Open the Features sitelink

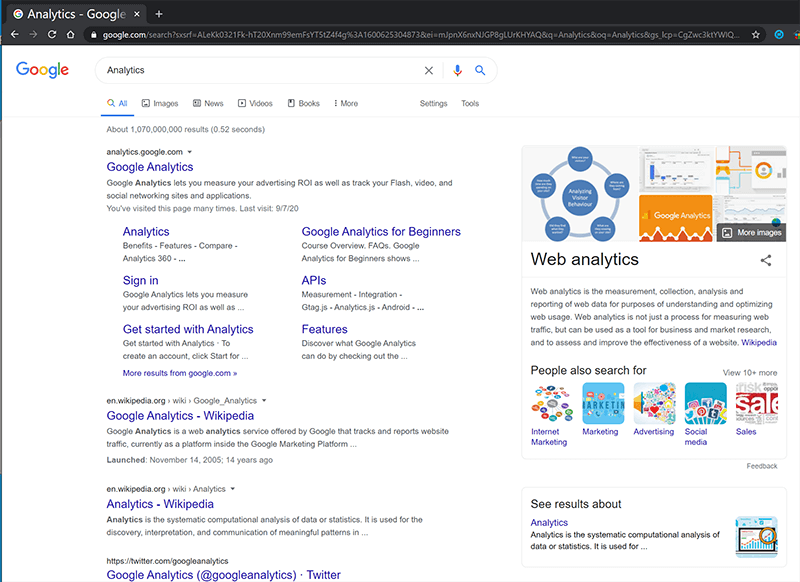pyautogui.click(x=324, y=330)
